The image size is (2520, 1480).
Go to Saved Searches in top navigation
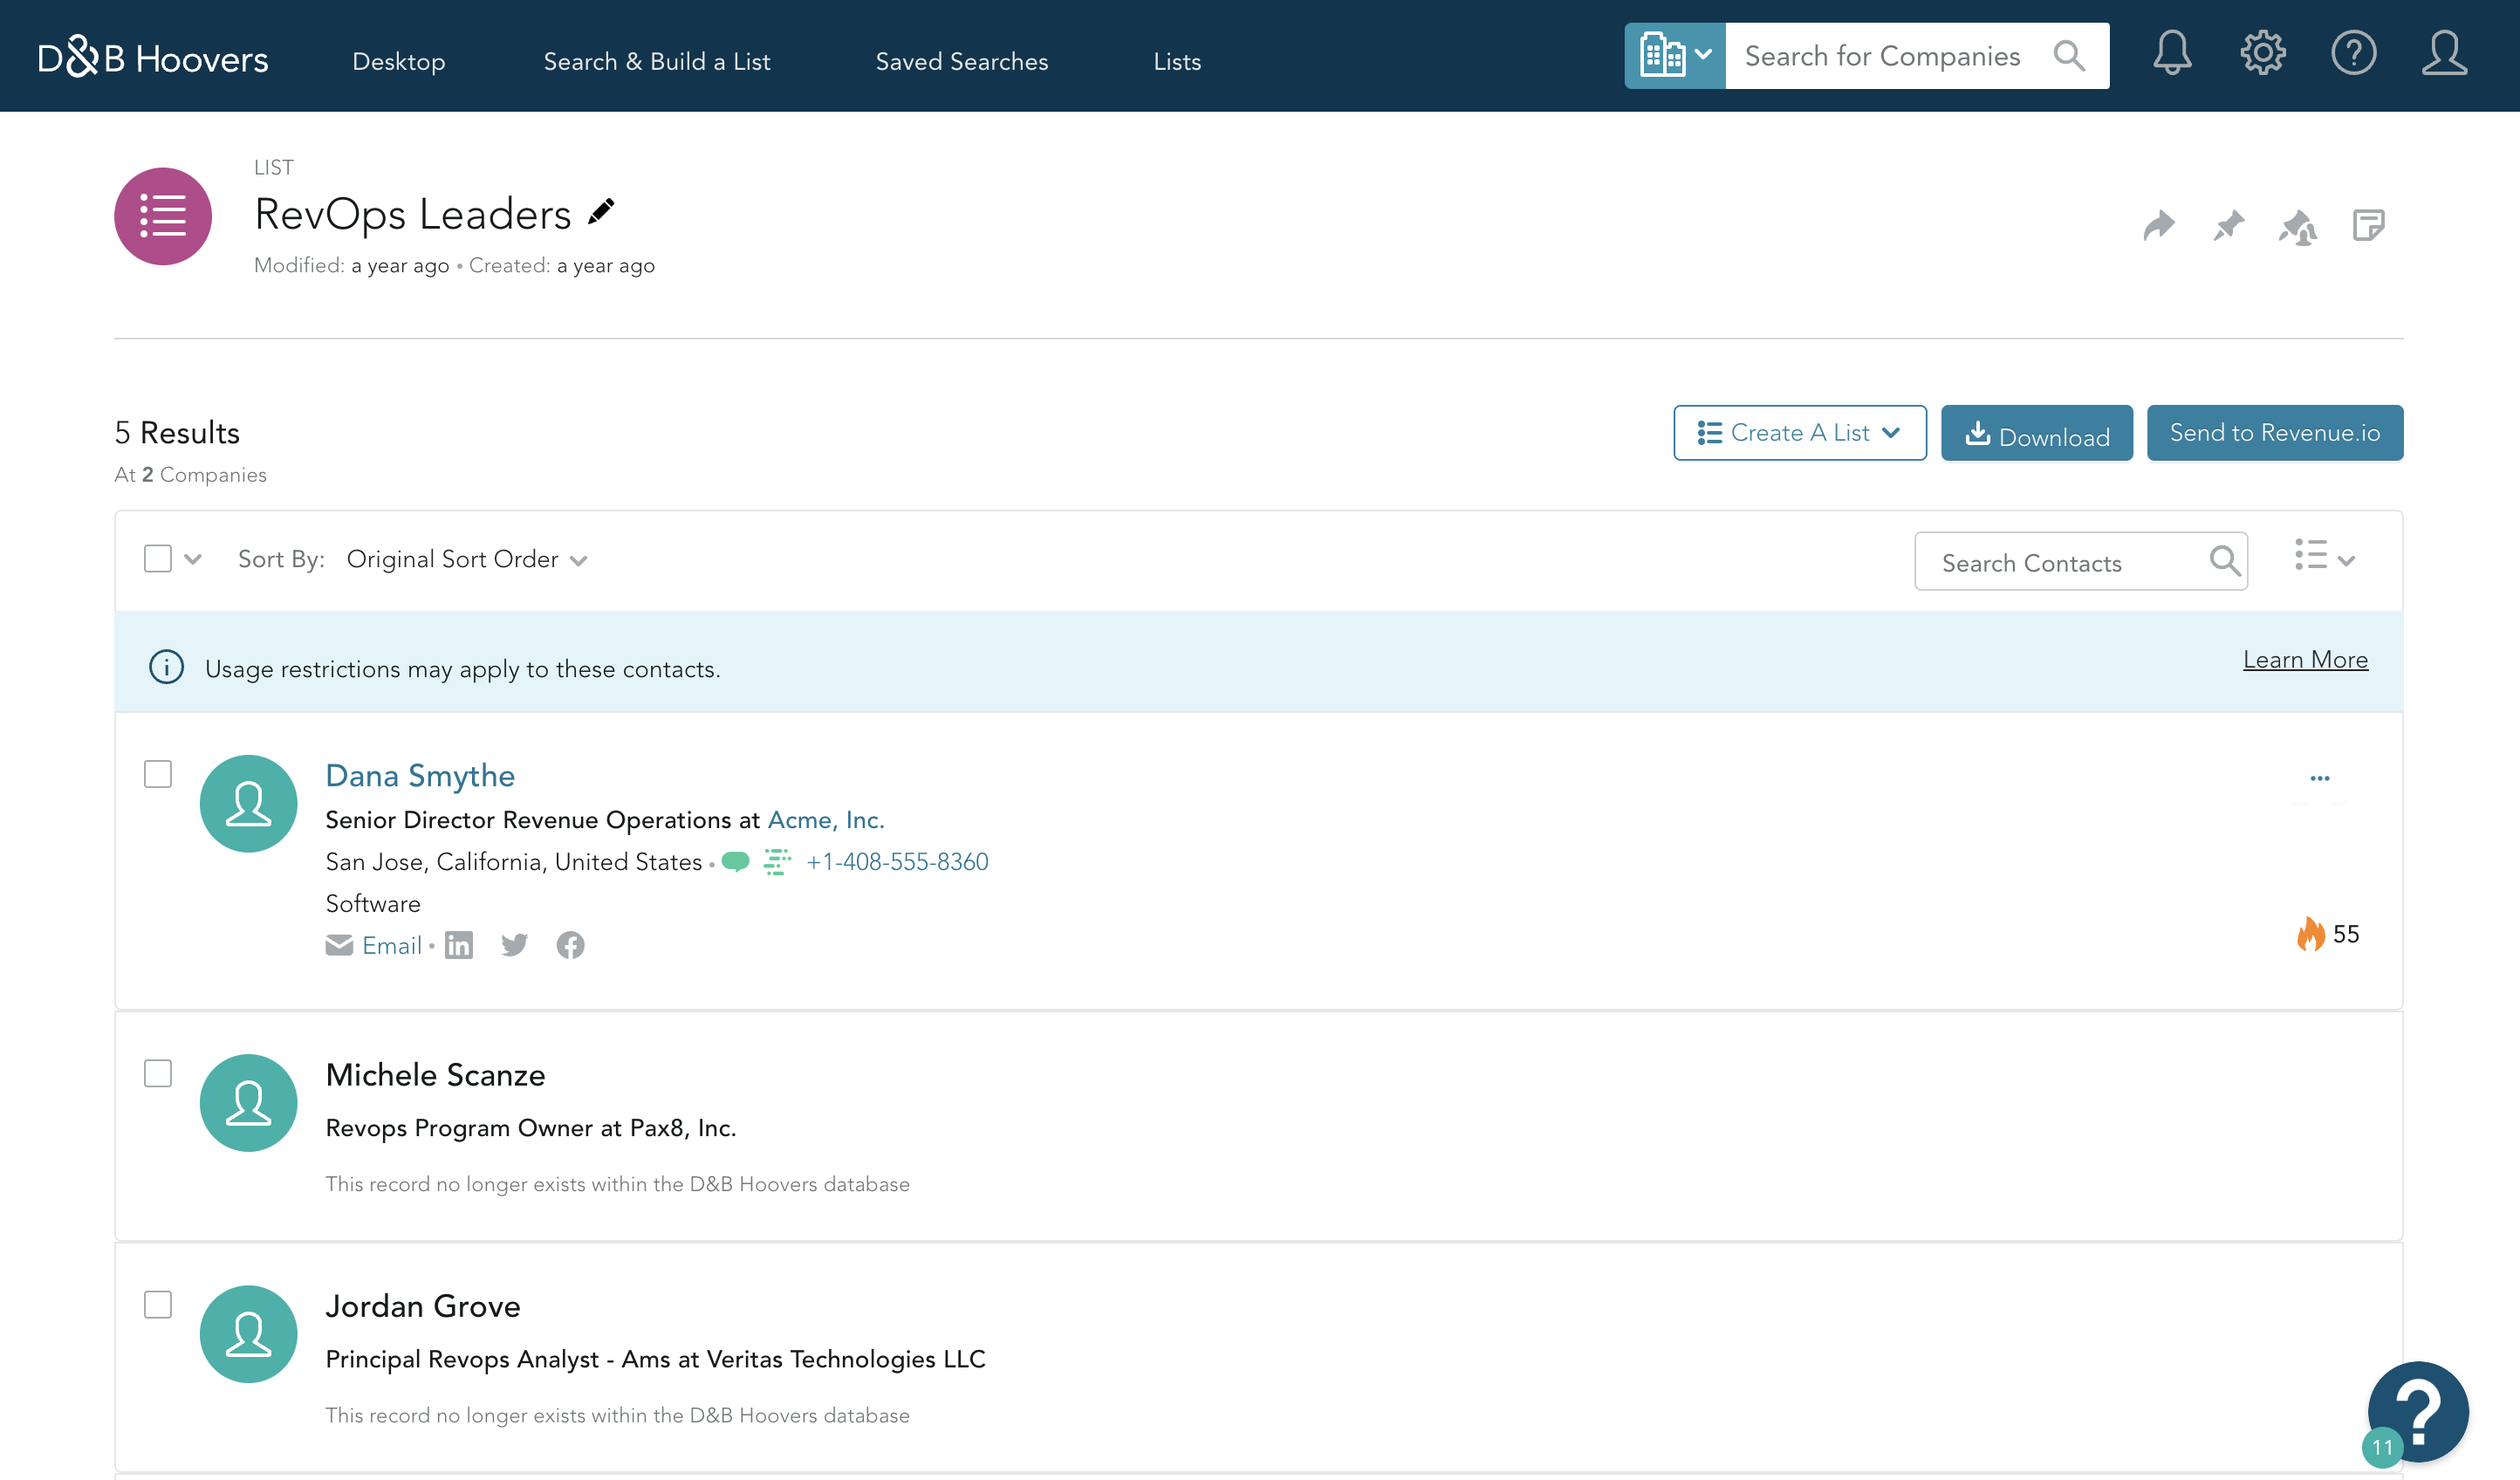[961, 61]
